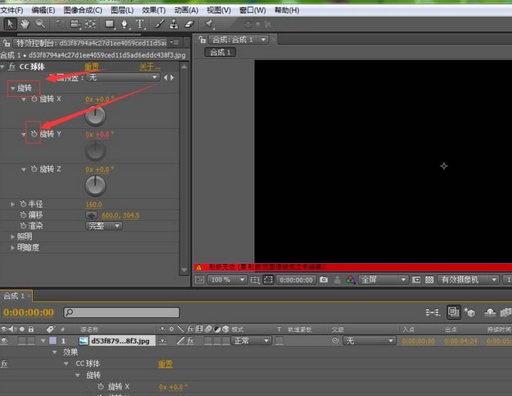Select the Hand tool in toolbar
The width and height of the screenshot is (512, 396).
tap(25, 24)
